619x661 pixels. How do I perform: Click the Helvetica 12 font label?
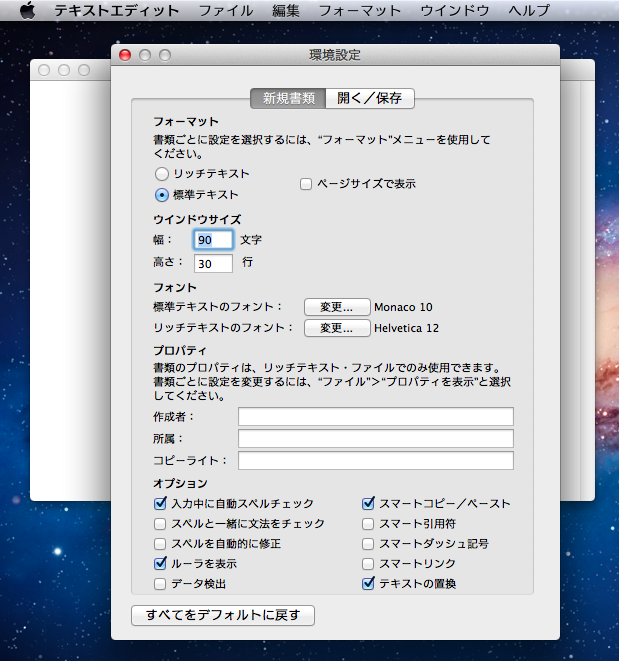click(406, 328)
